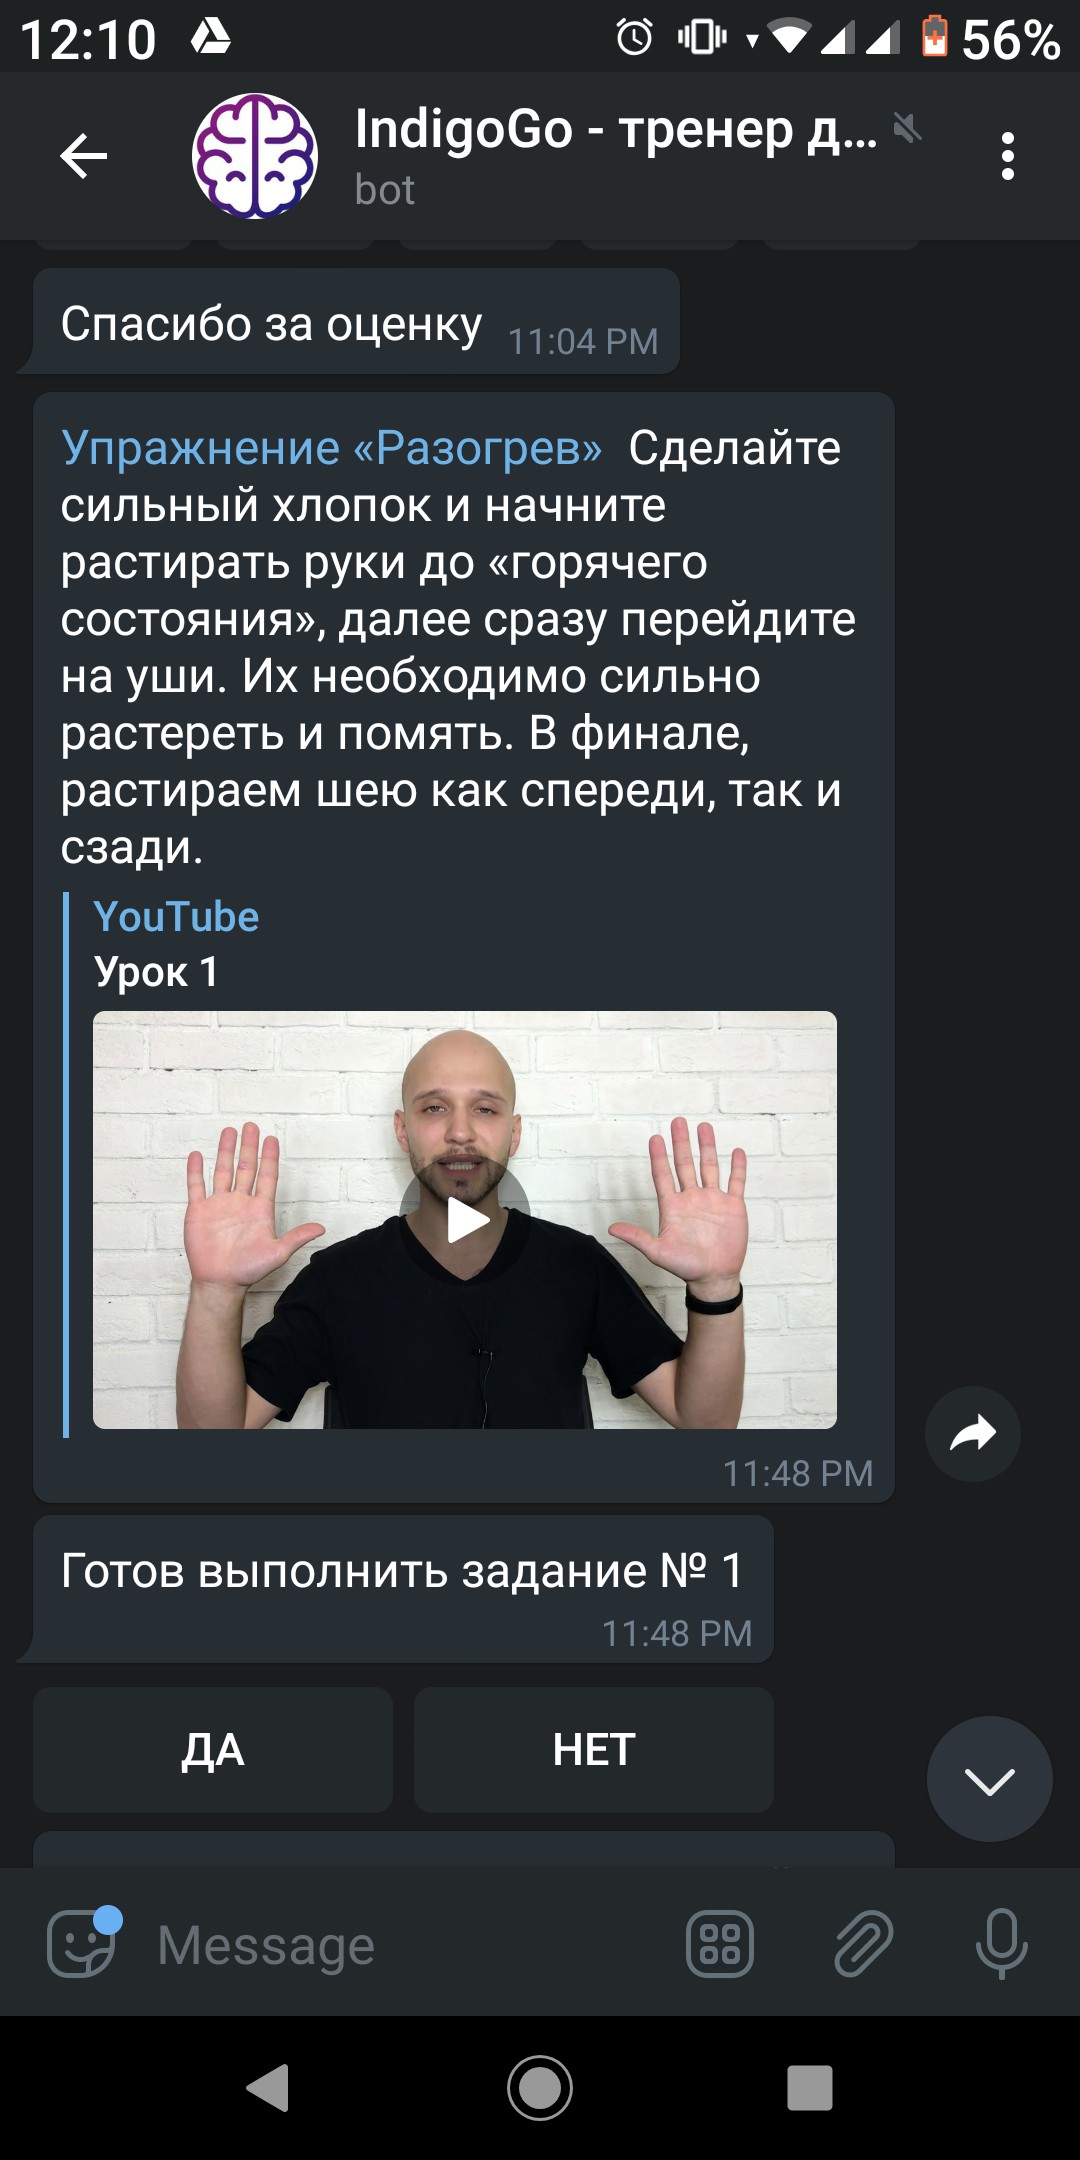Screen dimensions: 1080x2160
Task: Open the three-dot chat options menu
Action: [1007, 156]
